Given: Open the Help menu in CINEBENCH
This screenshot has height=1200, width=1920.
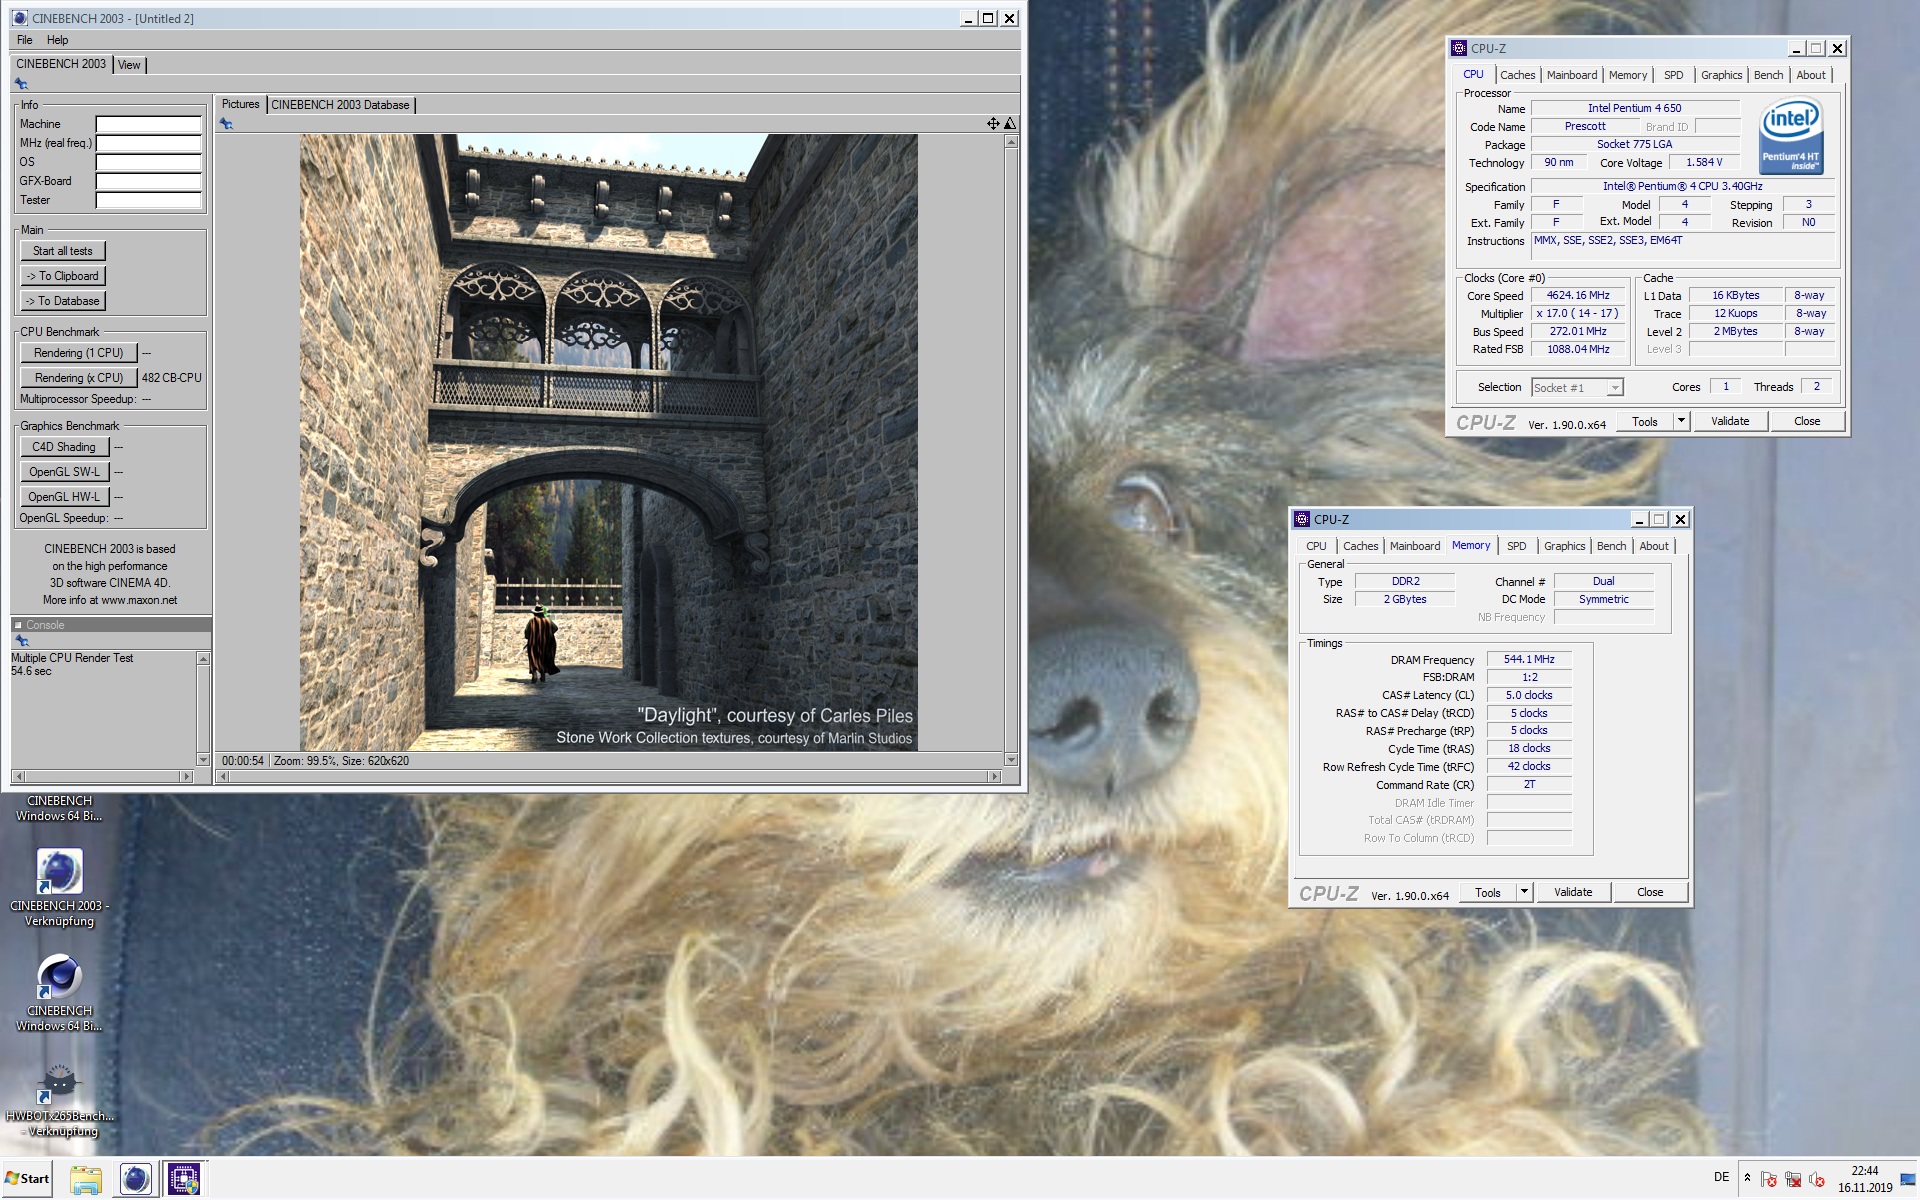Looking at the screenshot, I should (57, 40).
